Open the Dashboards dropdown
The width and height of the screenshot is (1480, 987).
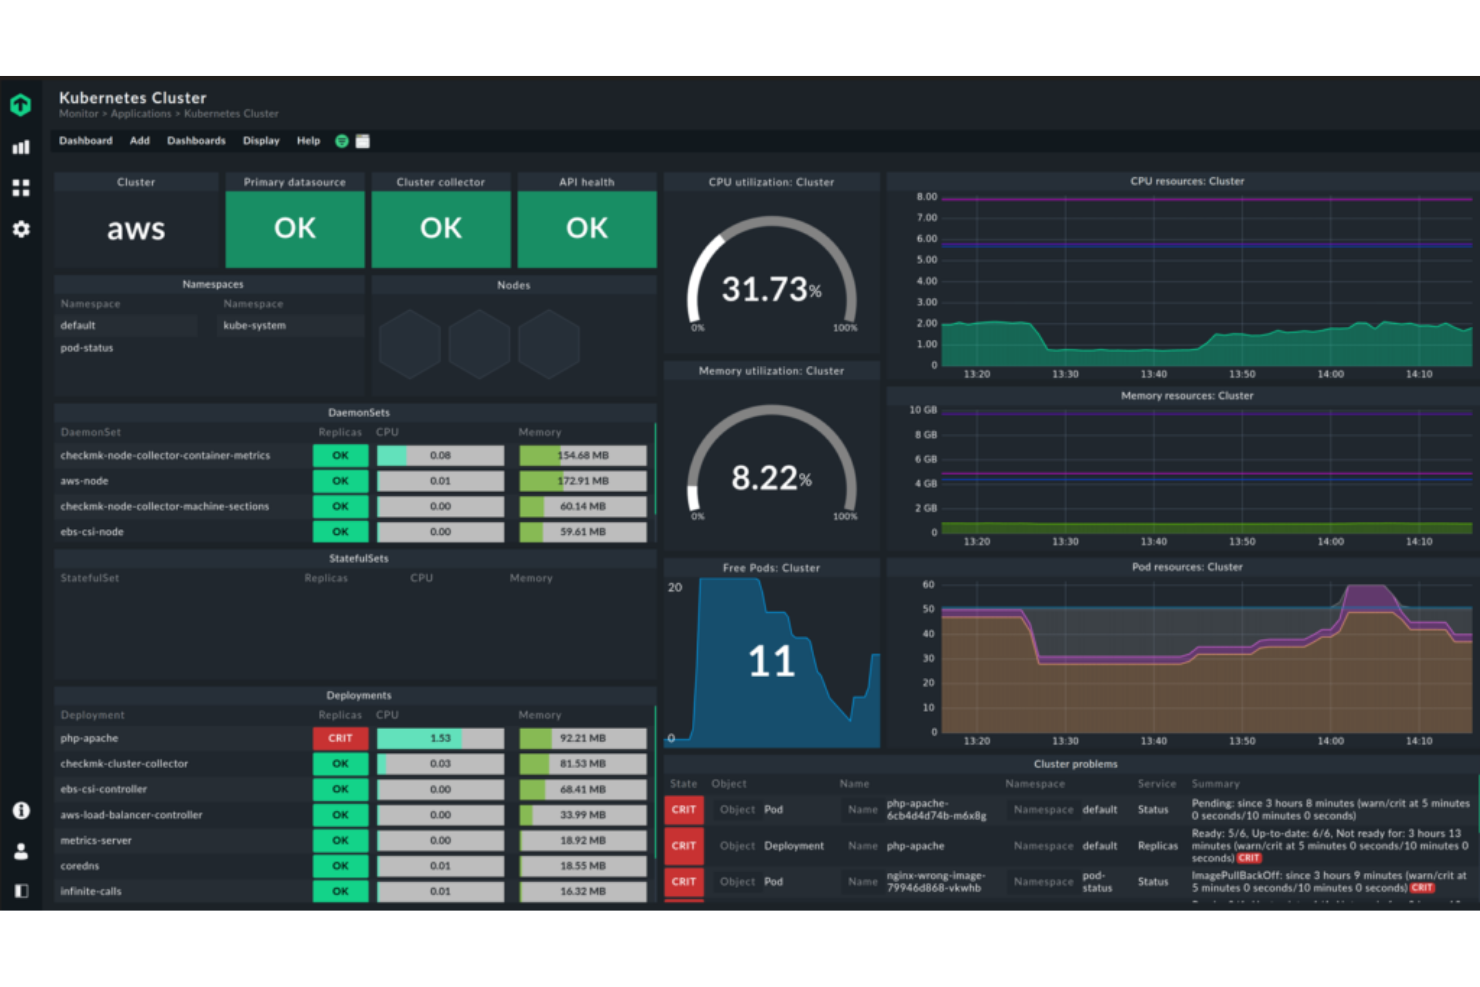196,141
